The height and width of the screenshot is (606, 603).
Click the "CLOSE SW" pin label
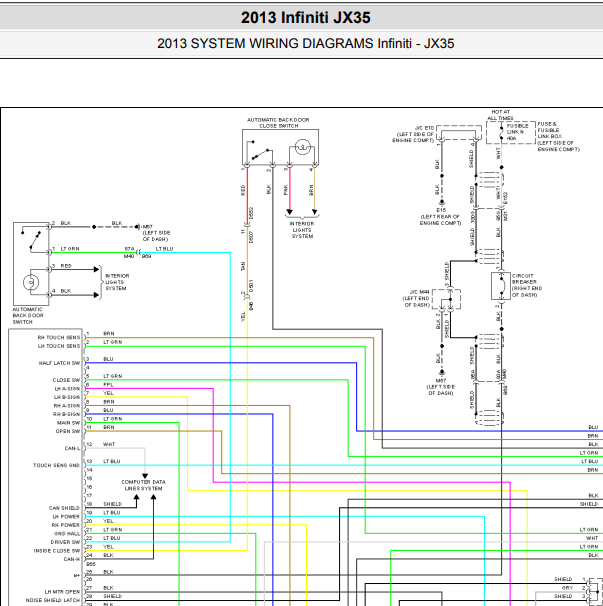(x=66, y=380)
